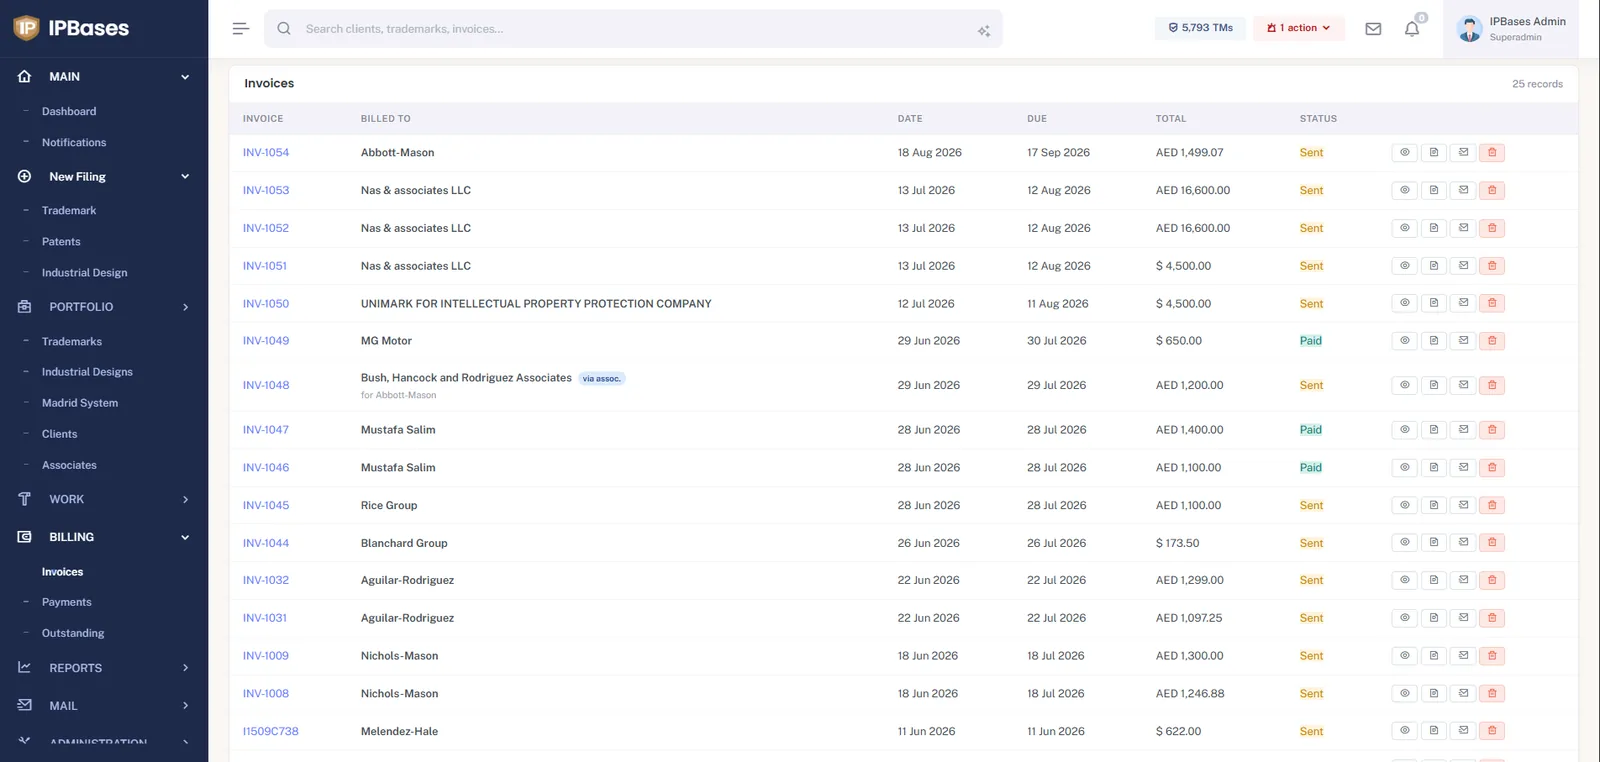Email invoice INV-1054 via envelope icon
This screenshot has height=762, width=1600.
[x=1463, y=153]
